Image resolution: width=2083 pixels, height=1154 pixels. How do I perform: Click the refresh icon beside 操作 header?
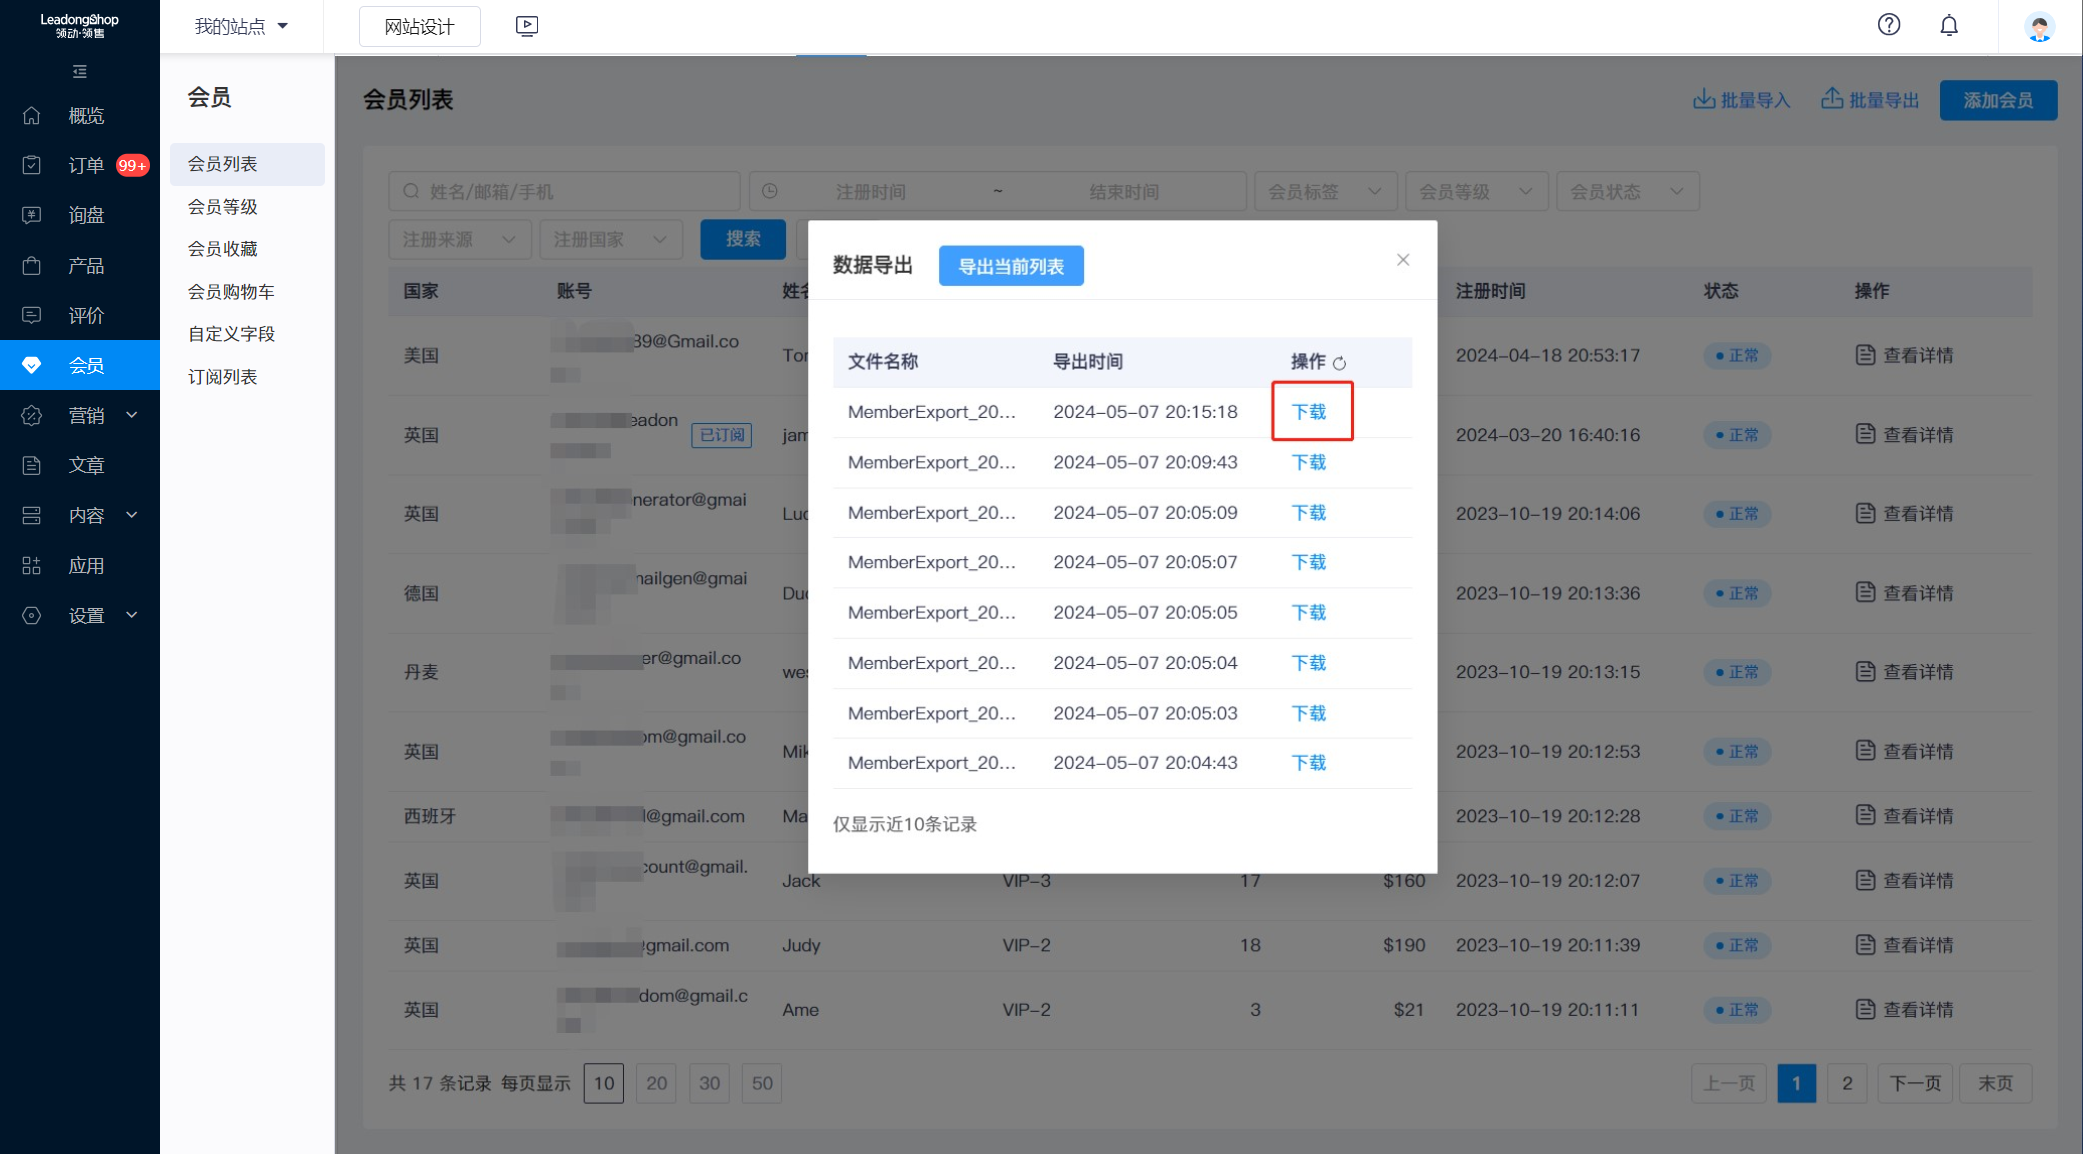(x=1339, y=363)
